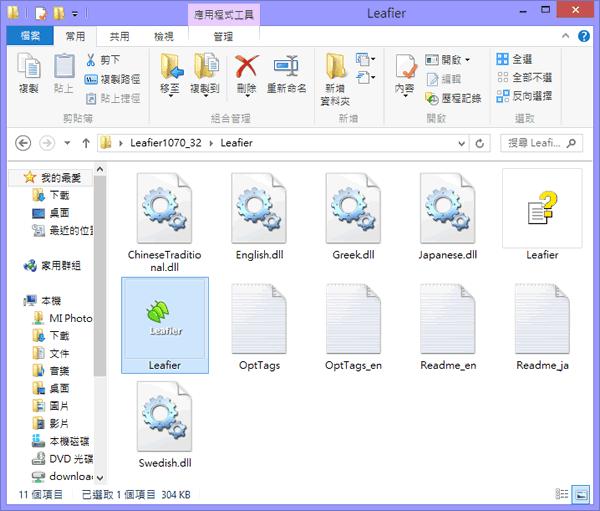This screenshot has height=511, width=600.
Task: Open Homegroup (家用群組) in sidebar
Action: 52,265
